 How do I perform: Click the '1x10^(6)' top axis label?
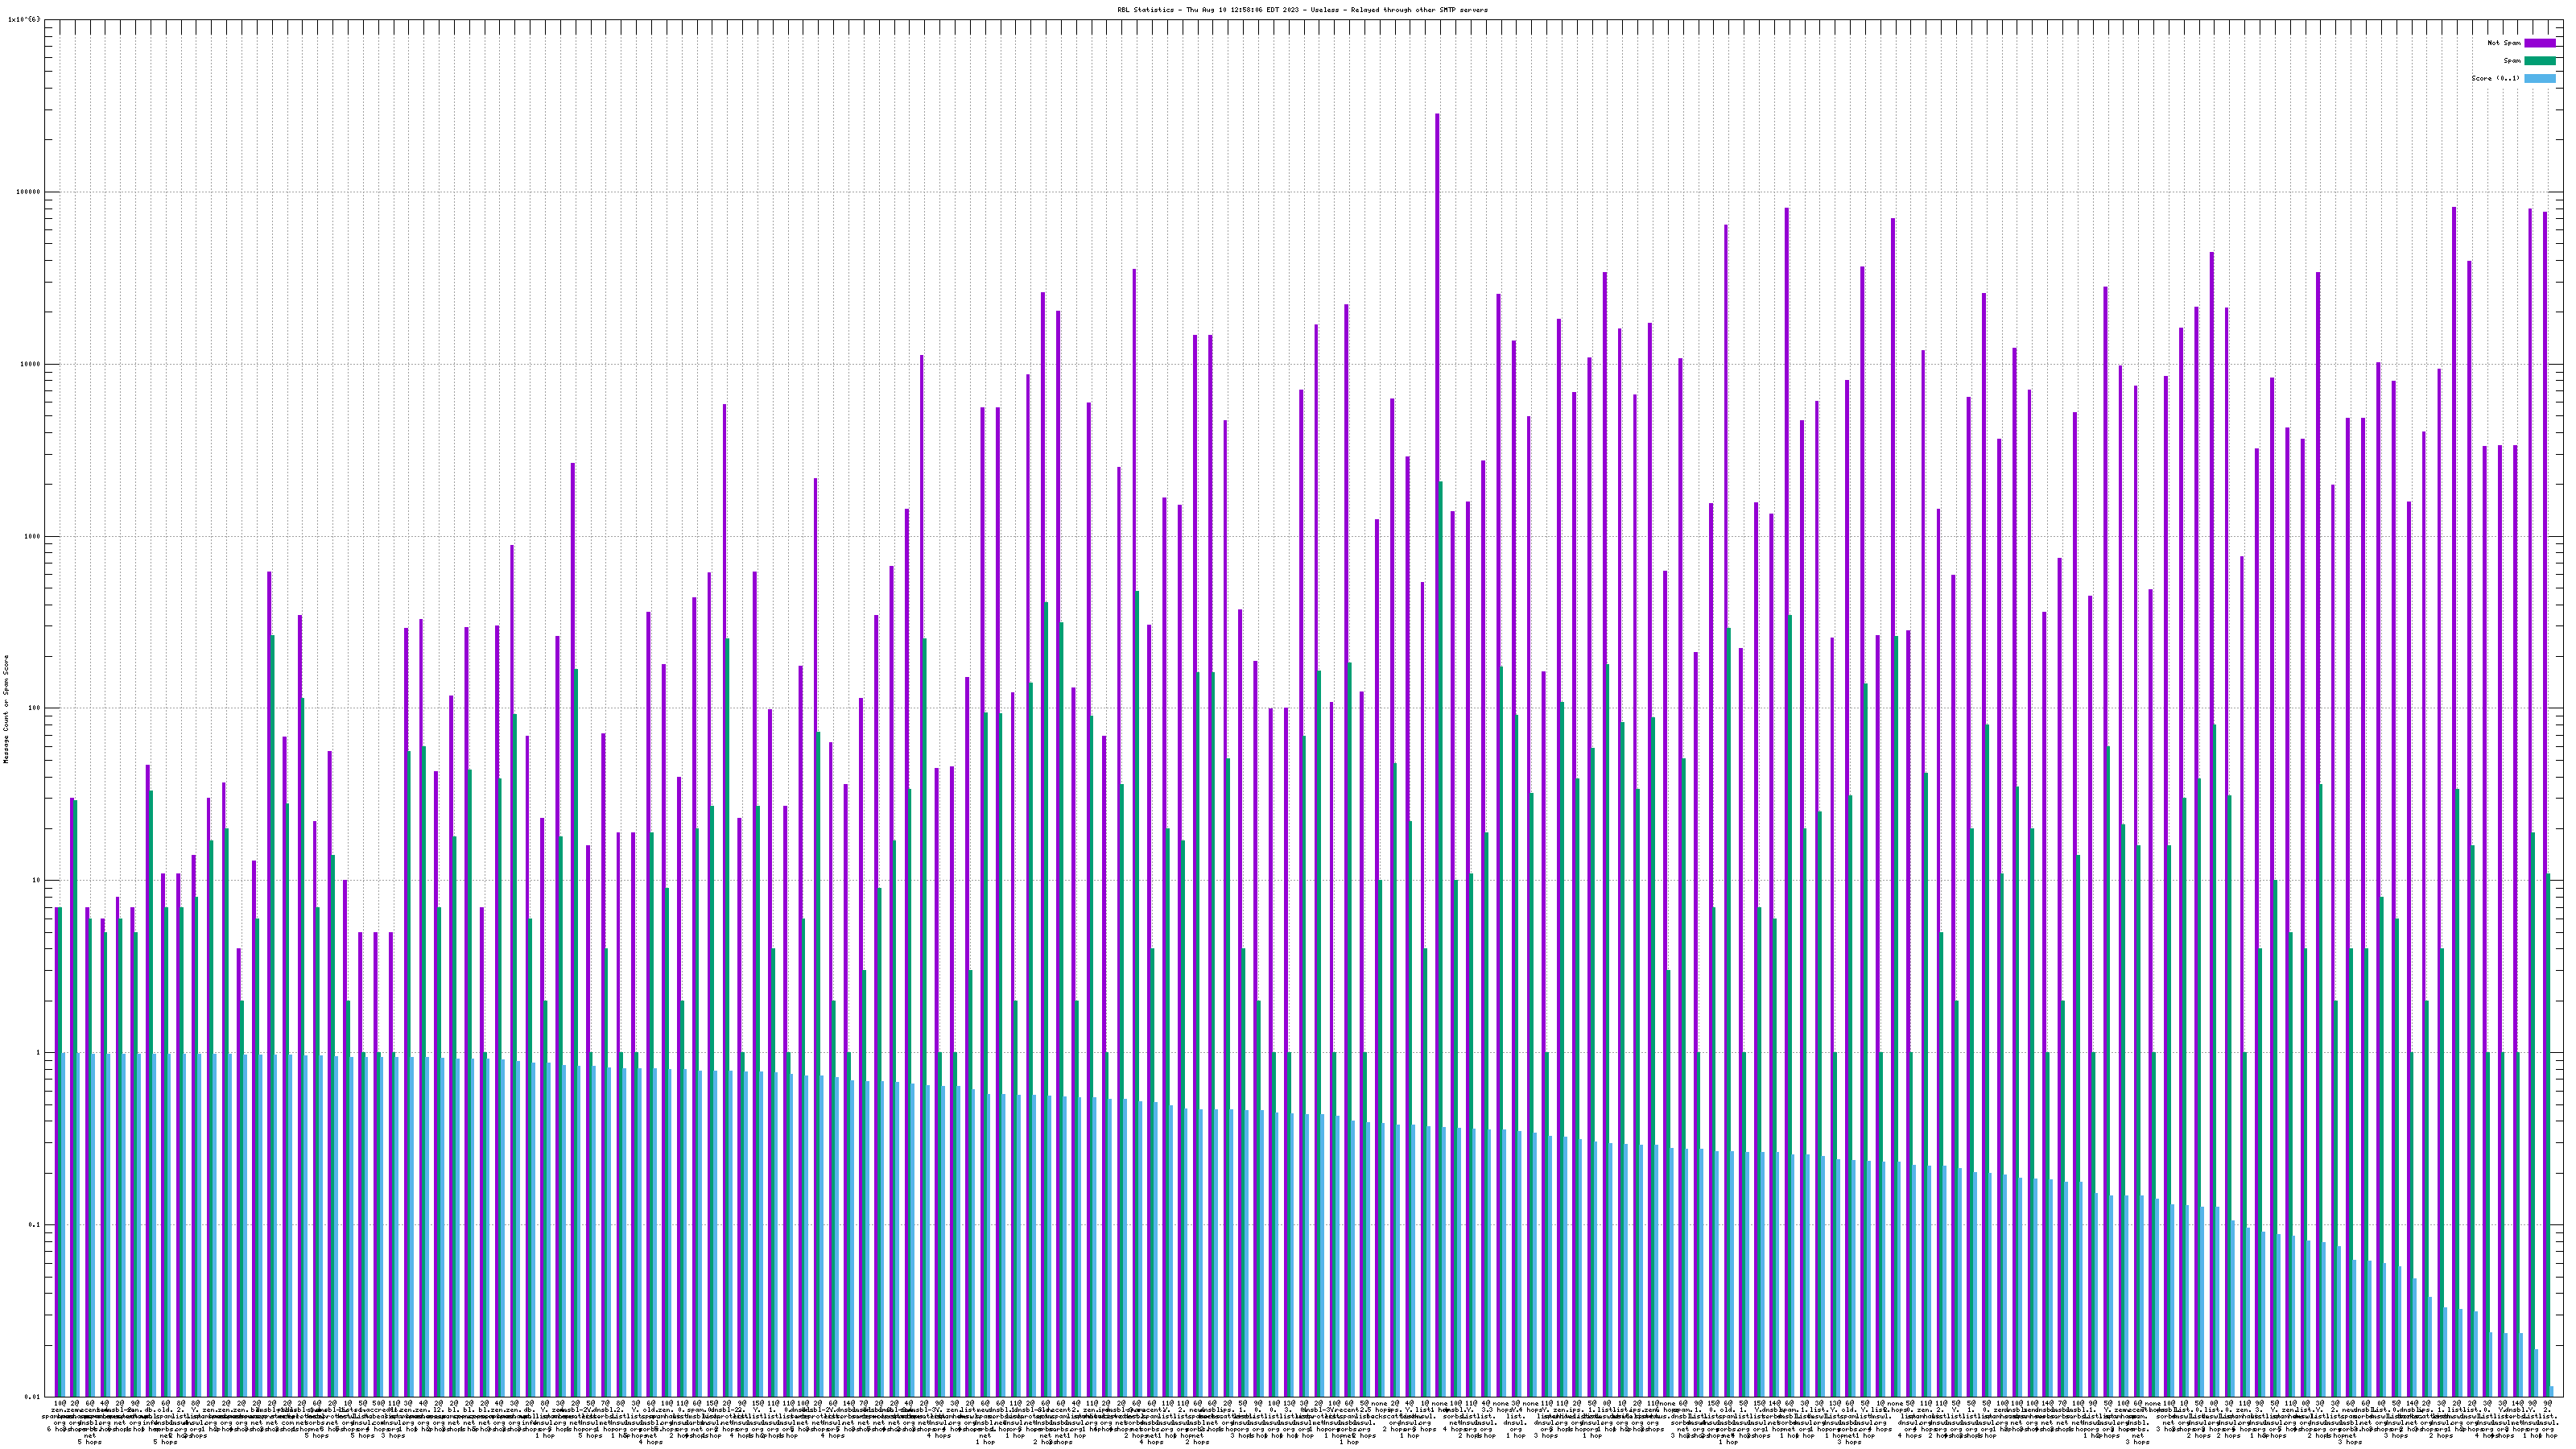tap(25, 19)
